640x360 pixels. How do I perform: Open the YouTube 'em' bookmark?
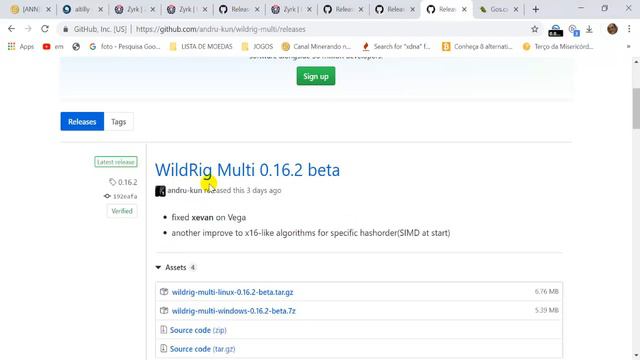coord(53,47)
